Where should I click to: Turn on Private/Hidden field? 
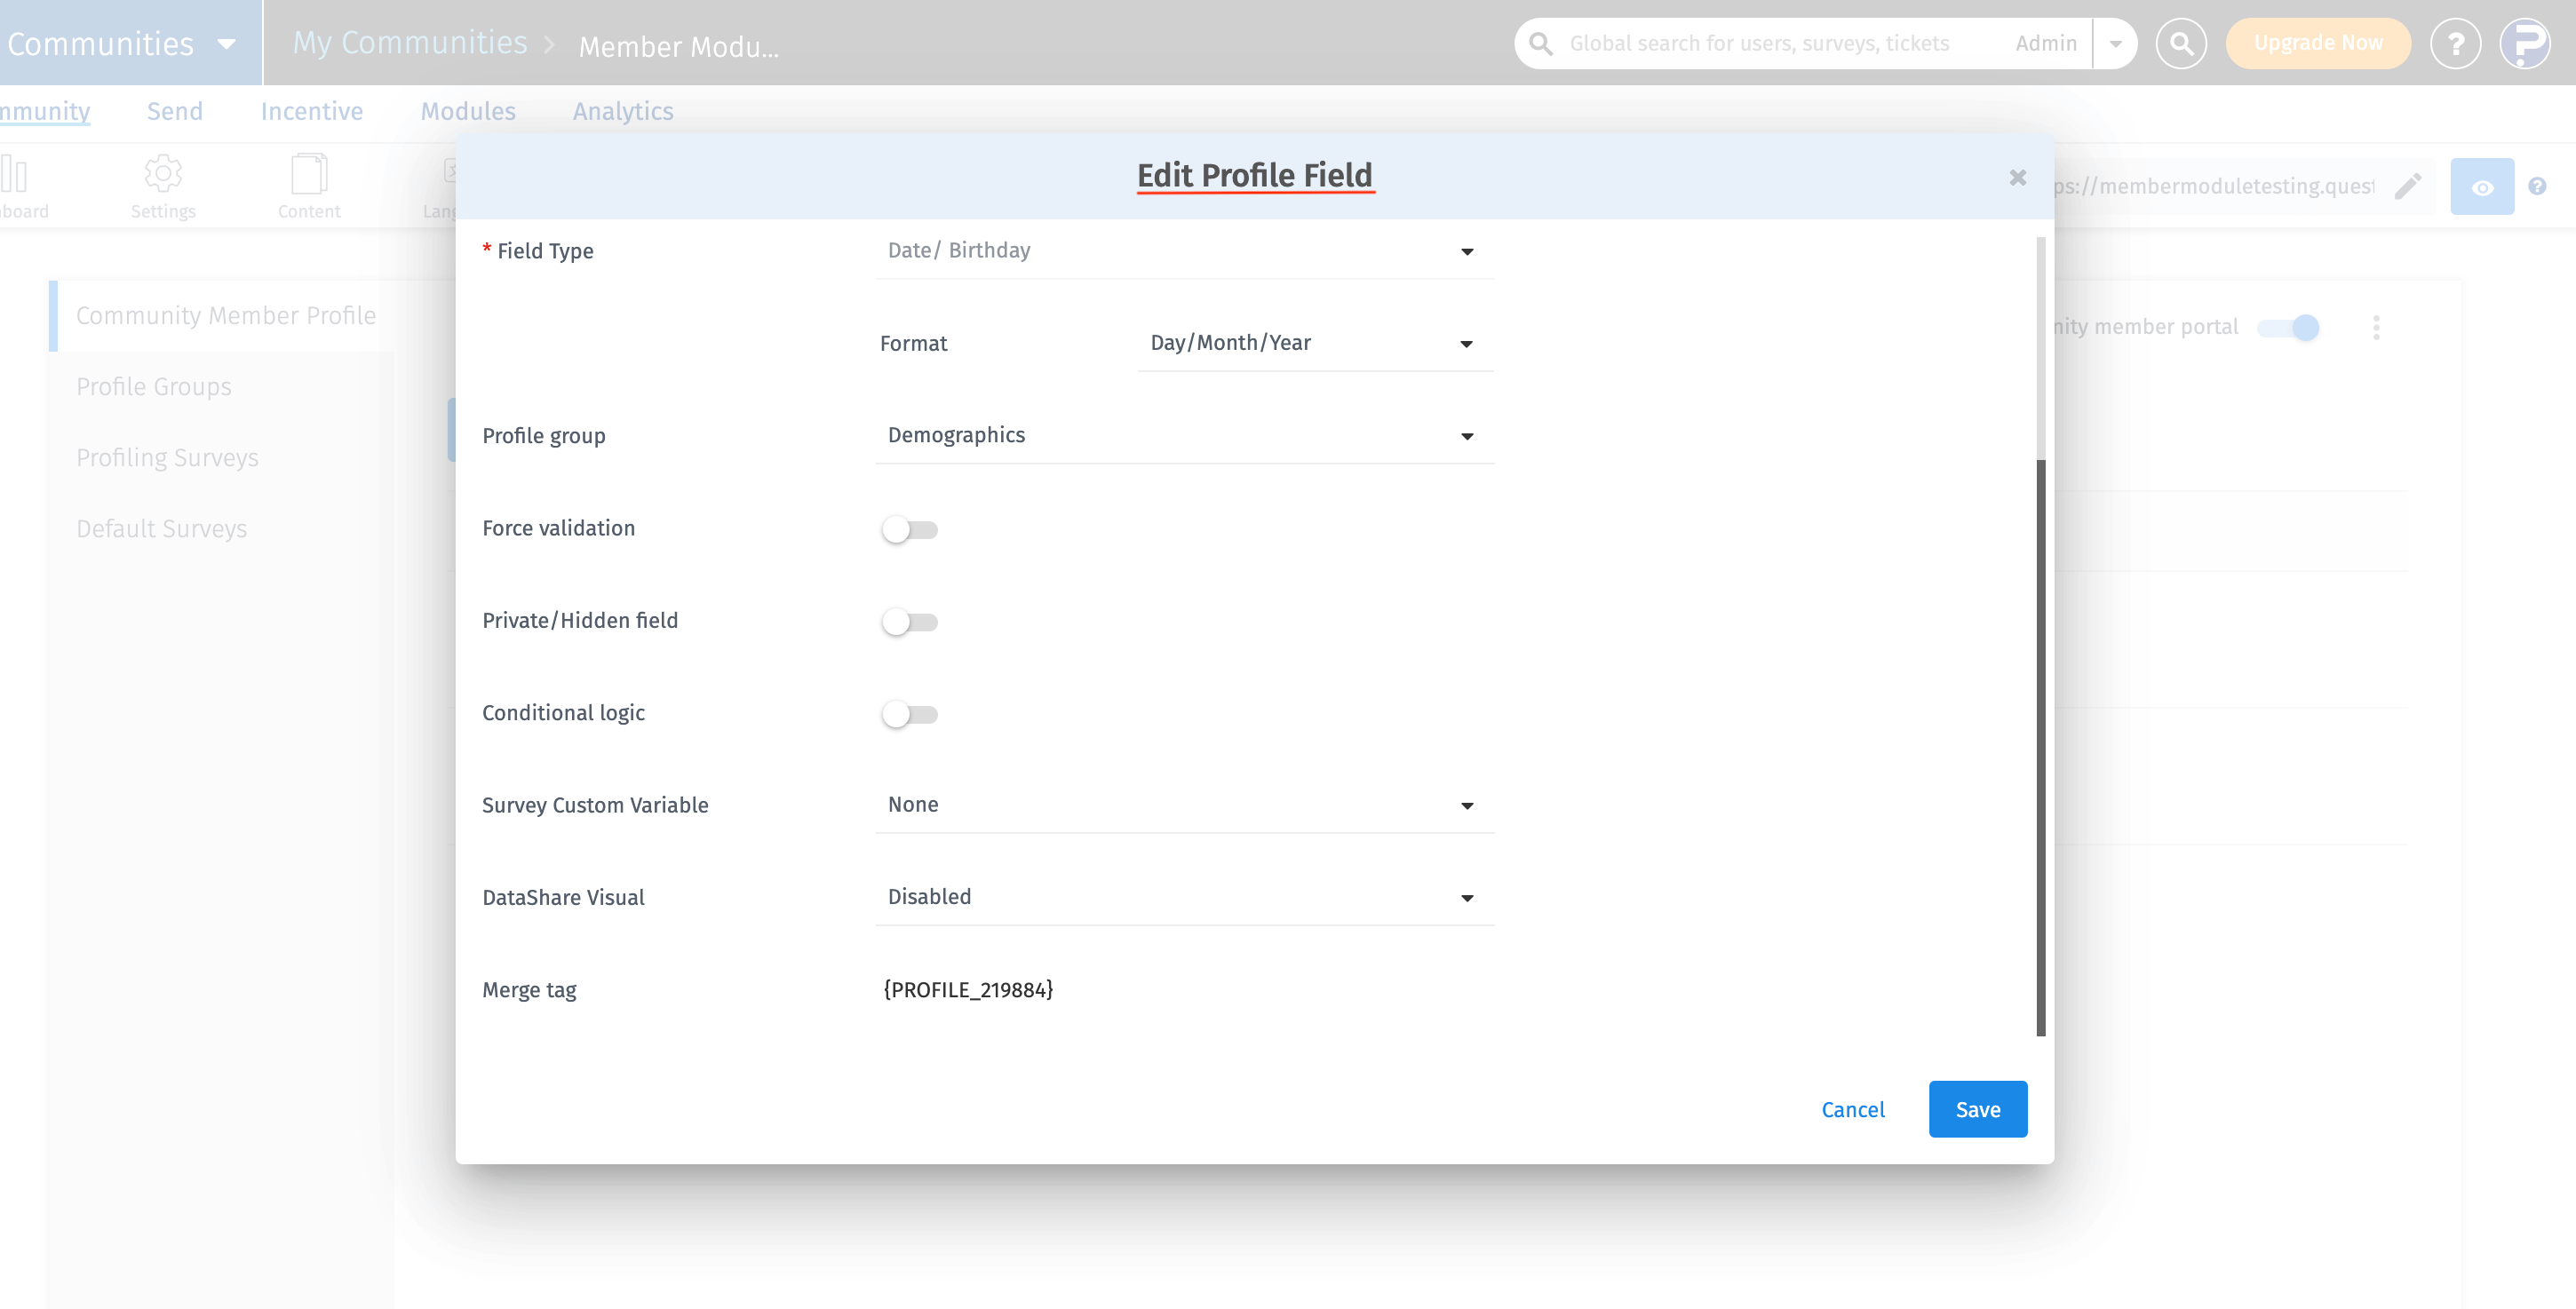click(910, 621)
